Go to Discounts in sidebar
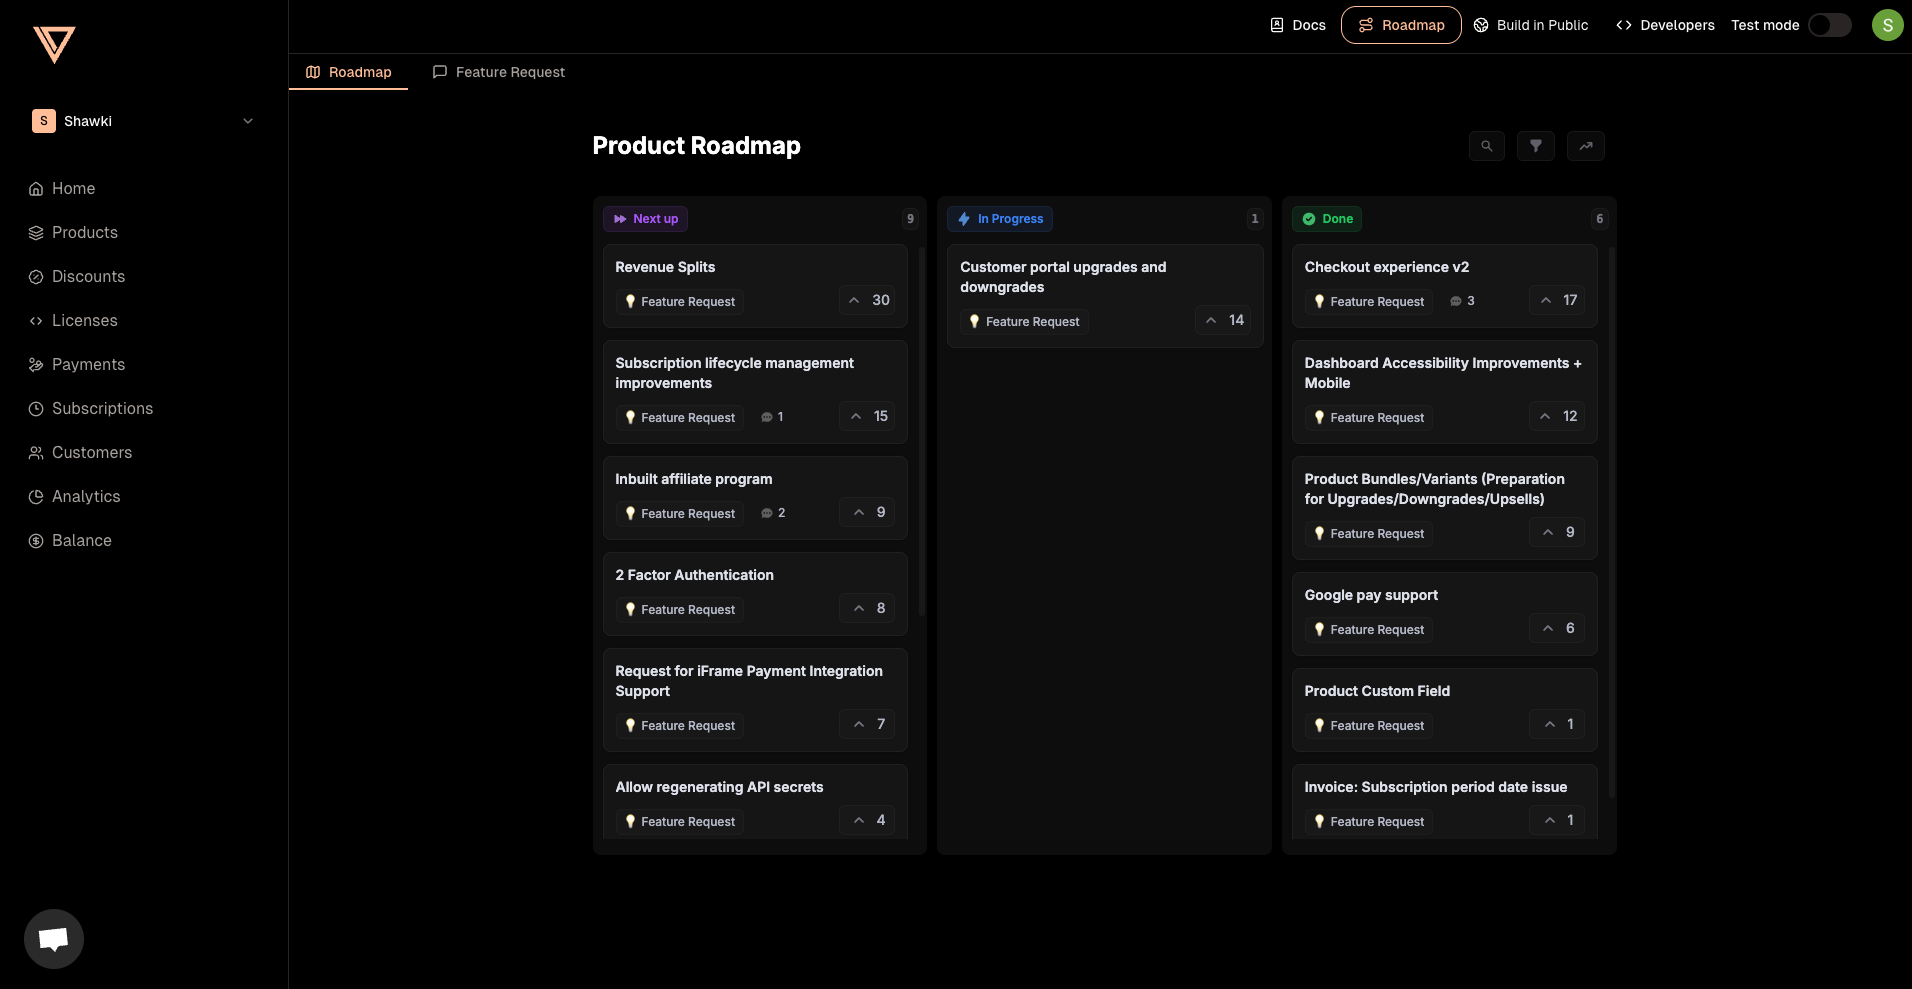The height and width of the screenshot is (989, 1912). click(x=88, y=277)
